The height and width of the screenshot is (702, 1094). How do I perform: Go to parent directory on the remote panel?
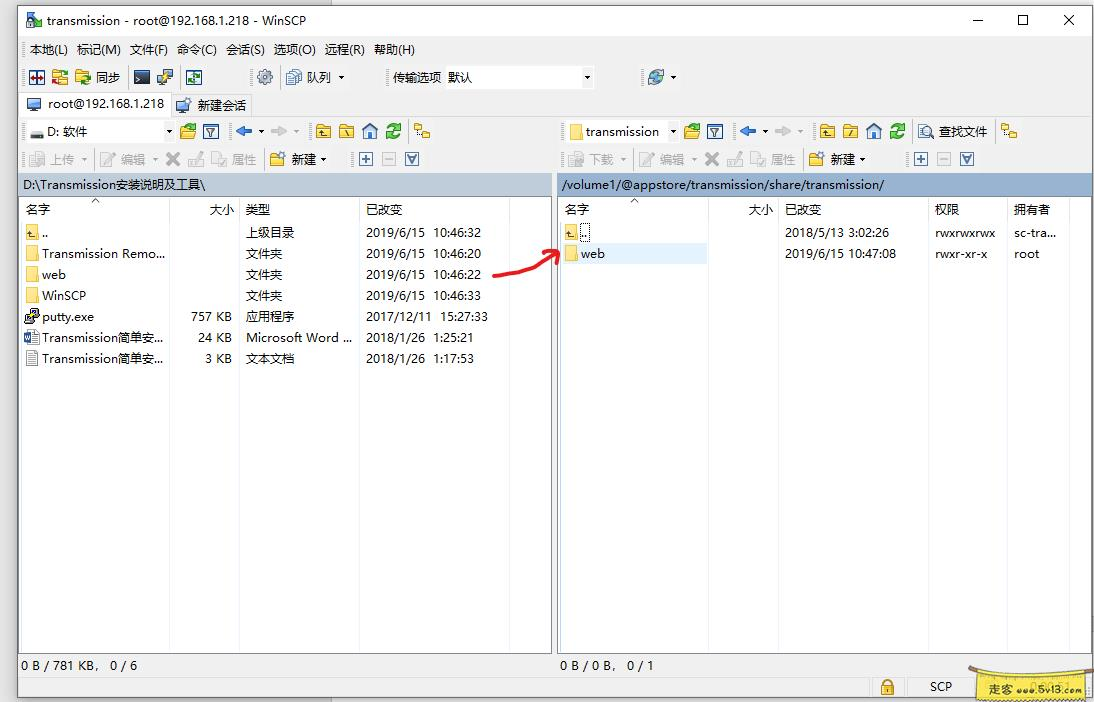coord(826,131)
